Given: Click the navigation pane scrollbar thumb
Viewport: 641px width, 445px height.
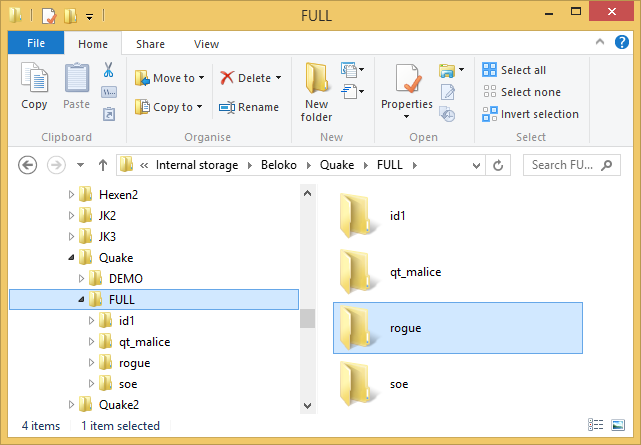Looking at the screenshot, I should click(308, 318).
